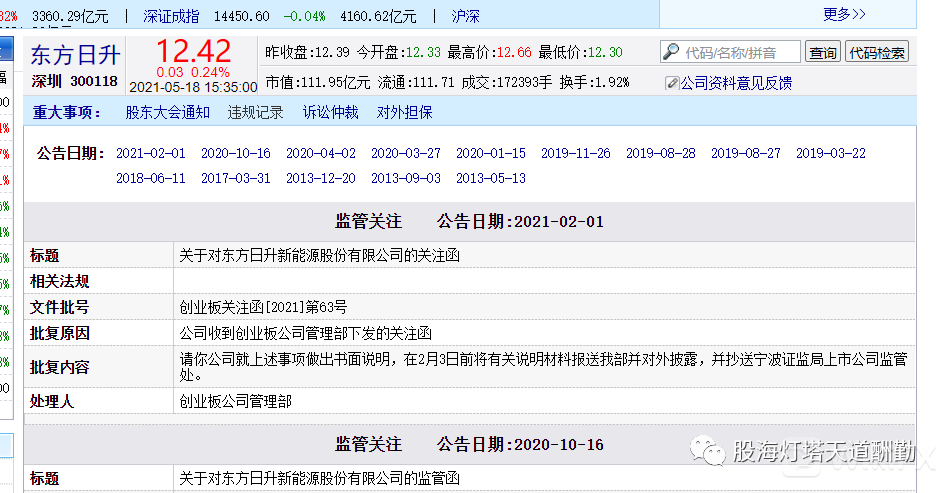
Task: Open the 诉讼仲裁 tab
Action: coord(330,113)
